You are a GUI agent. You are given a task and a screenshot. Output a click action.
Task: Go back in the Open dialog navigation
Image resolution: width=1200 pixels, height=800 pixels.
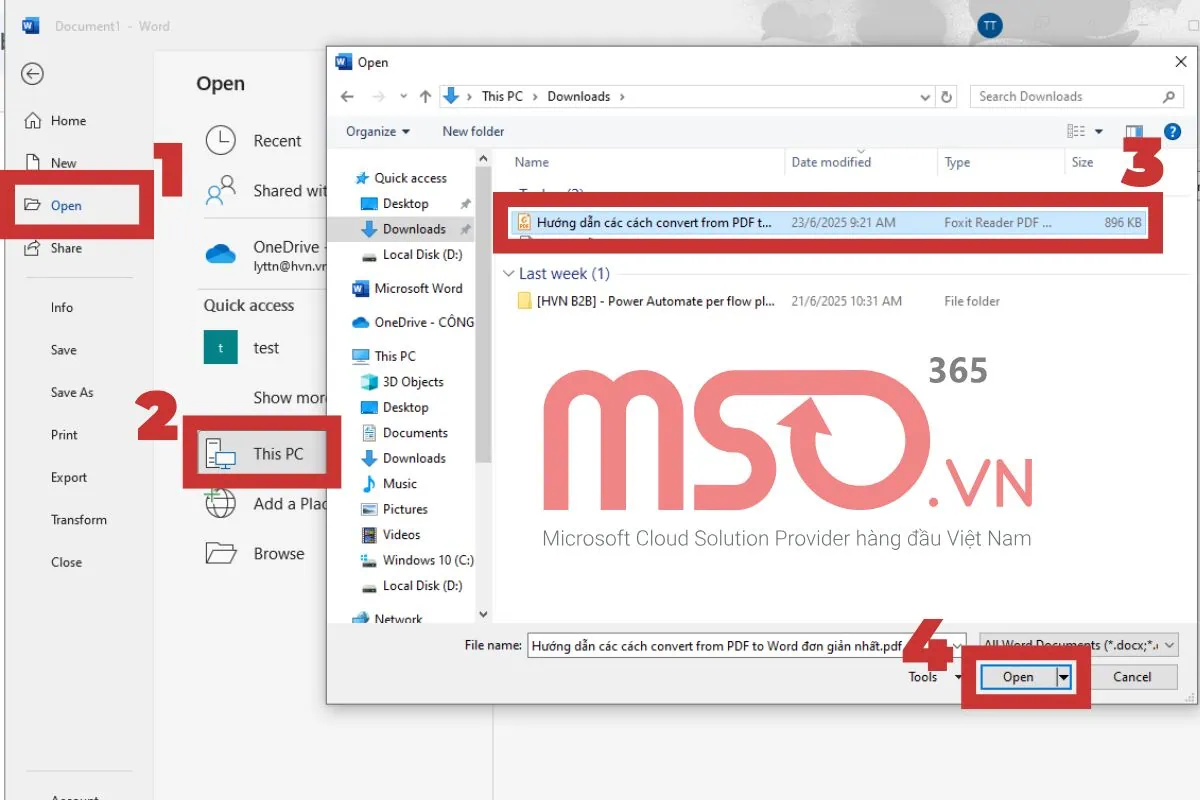[x=348, y=97]
